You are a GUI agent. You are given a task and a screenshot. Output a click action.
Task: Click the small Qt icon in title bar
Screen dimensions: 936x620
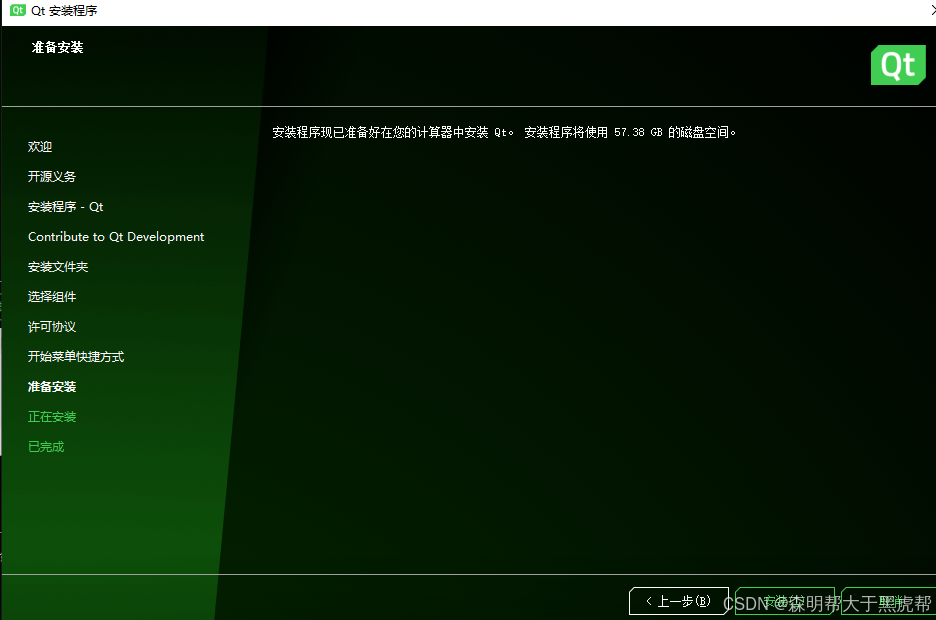click(x=18, y=10)
